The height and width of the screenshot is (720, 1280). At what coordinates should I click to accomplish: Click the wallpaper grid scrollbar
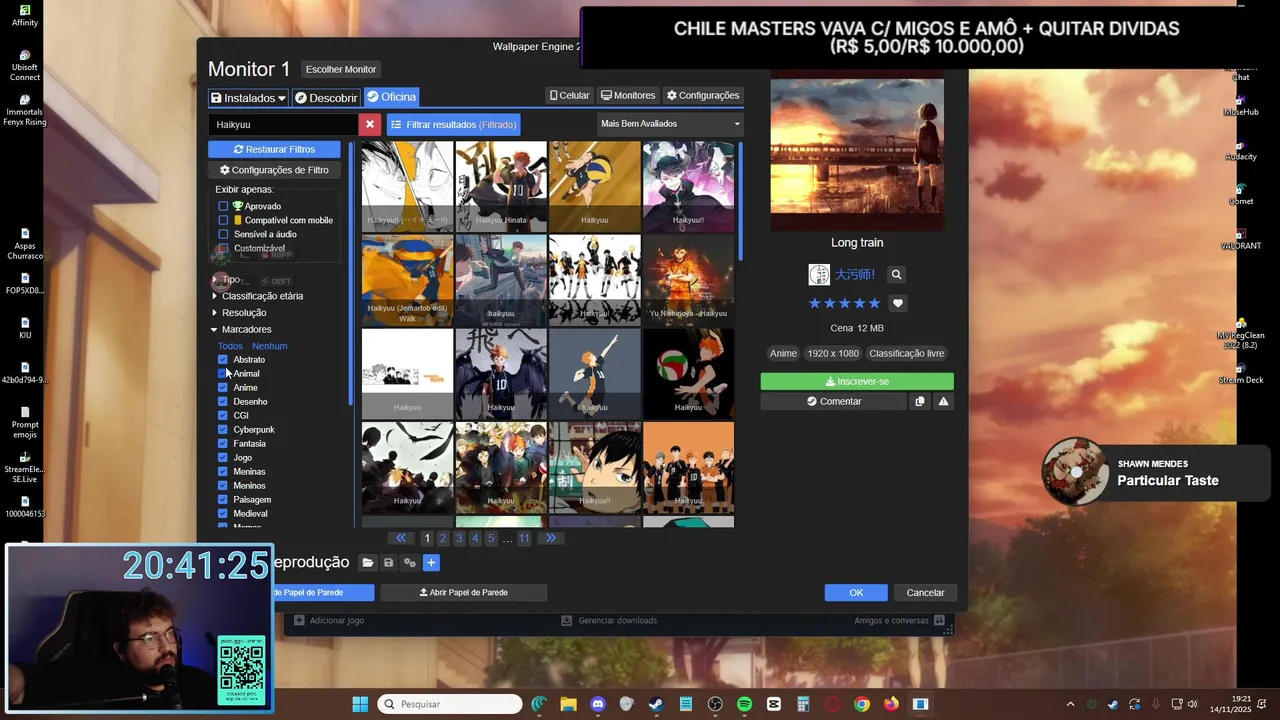pyautogui.click(x=740, y=200)
